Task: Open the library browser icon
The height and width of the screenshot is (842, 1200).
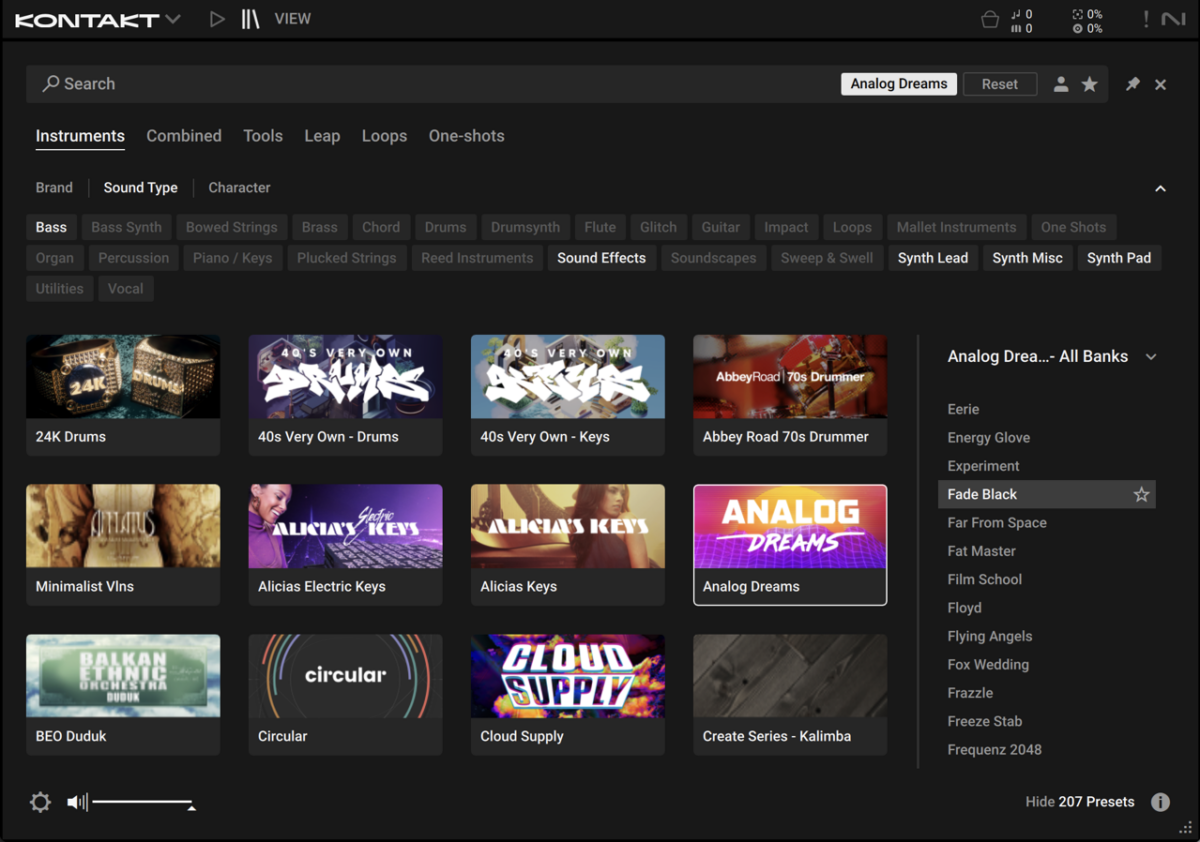Action: pos(250,19)
